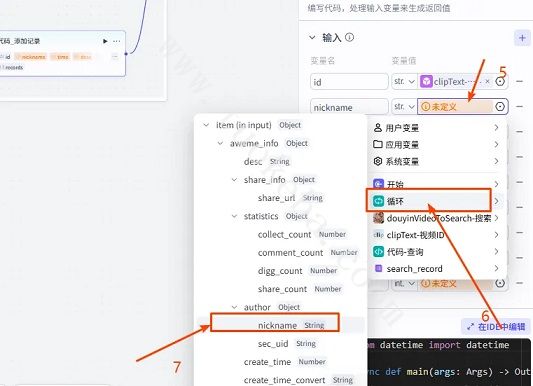
Task: Open clipText-视频ID node variables
Action: click(437, 235)
